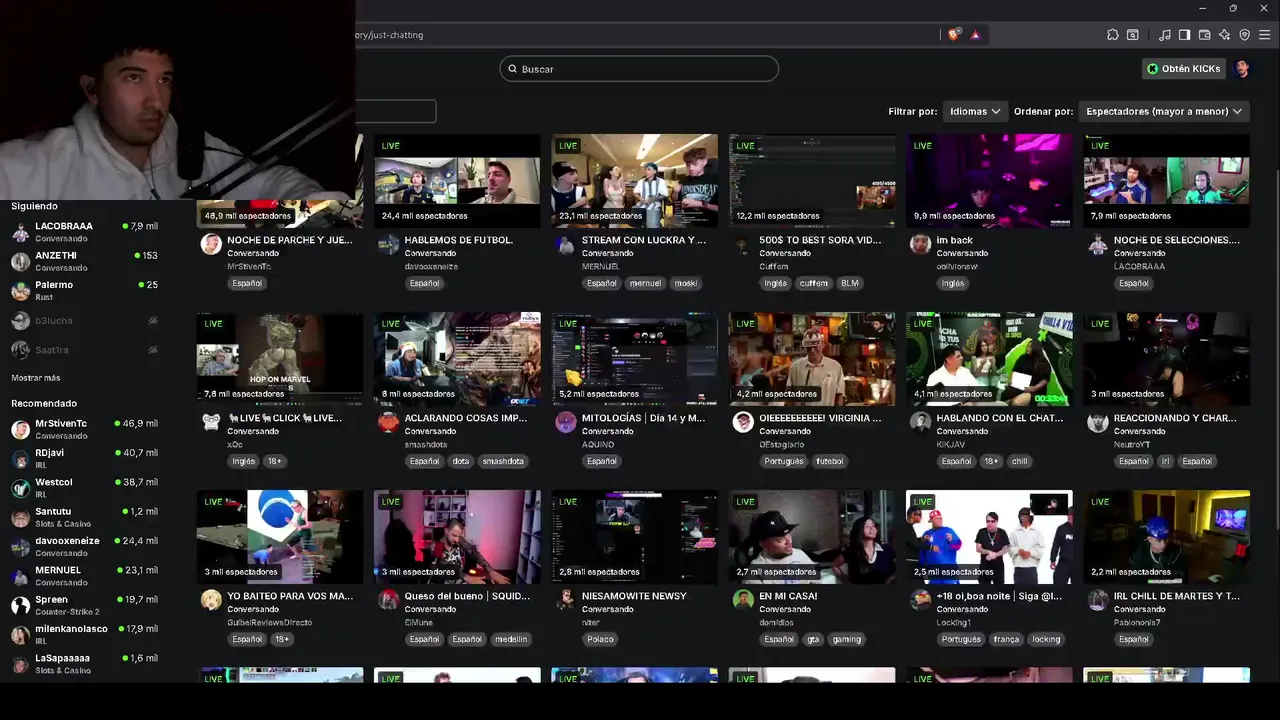This screenshot has height=720, width=1280.
Task: Click the davooxeneize avatar under HABLEMOS DE FUTBOL
Action: point(388,245)
